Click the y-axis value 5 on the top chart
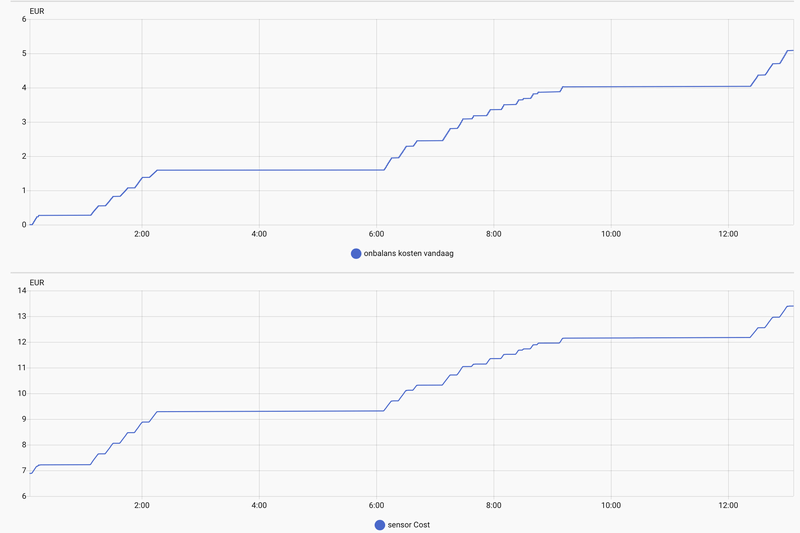Screen dimensions: 800x533 pyautogui.click(x=24, y=54)
